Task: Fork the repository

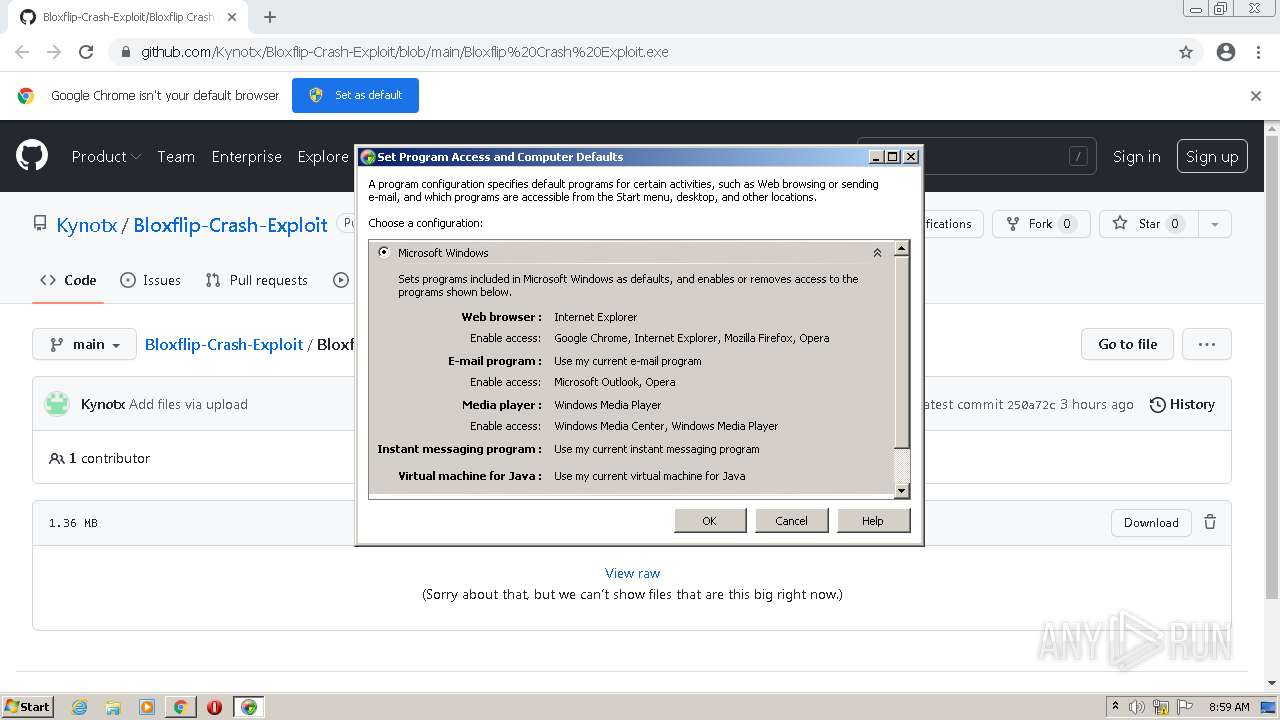Action: (x=1041, y=224)
